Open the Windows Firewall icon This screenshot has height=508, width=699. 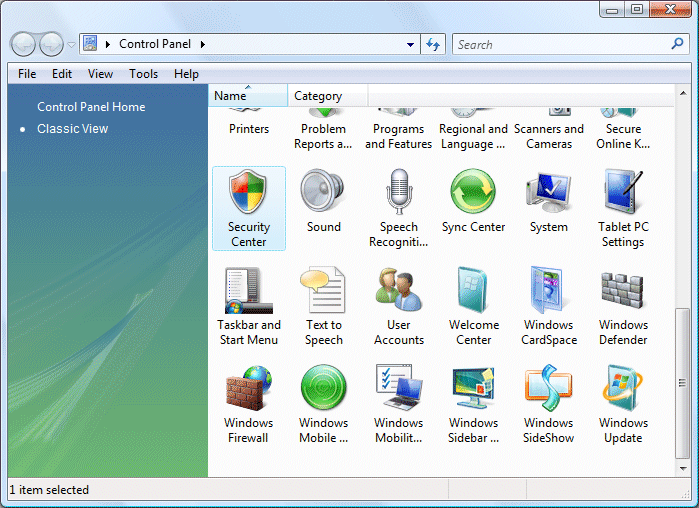(x=249, y=388)
